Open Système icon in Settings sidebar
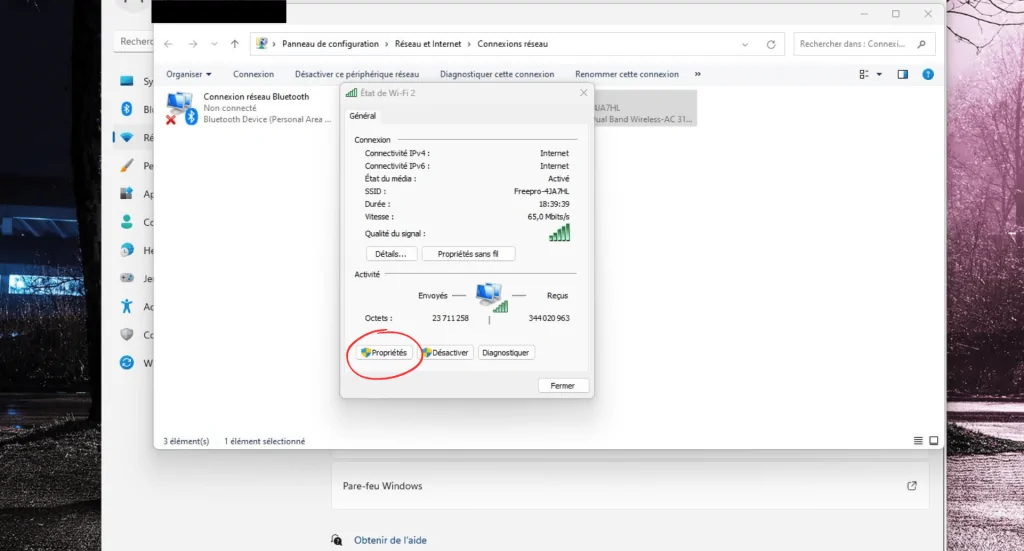 click(127, 81)
